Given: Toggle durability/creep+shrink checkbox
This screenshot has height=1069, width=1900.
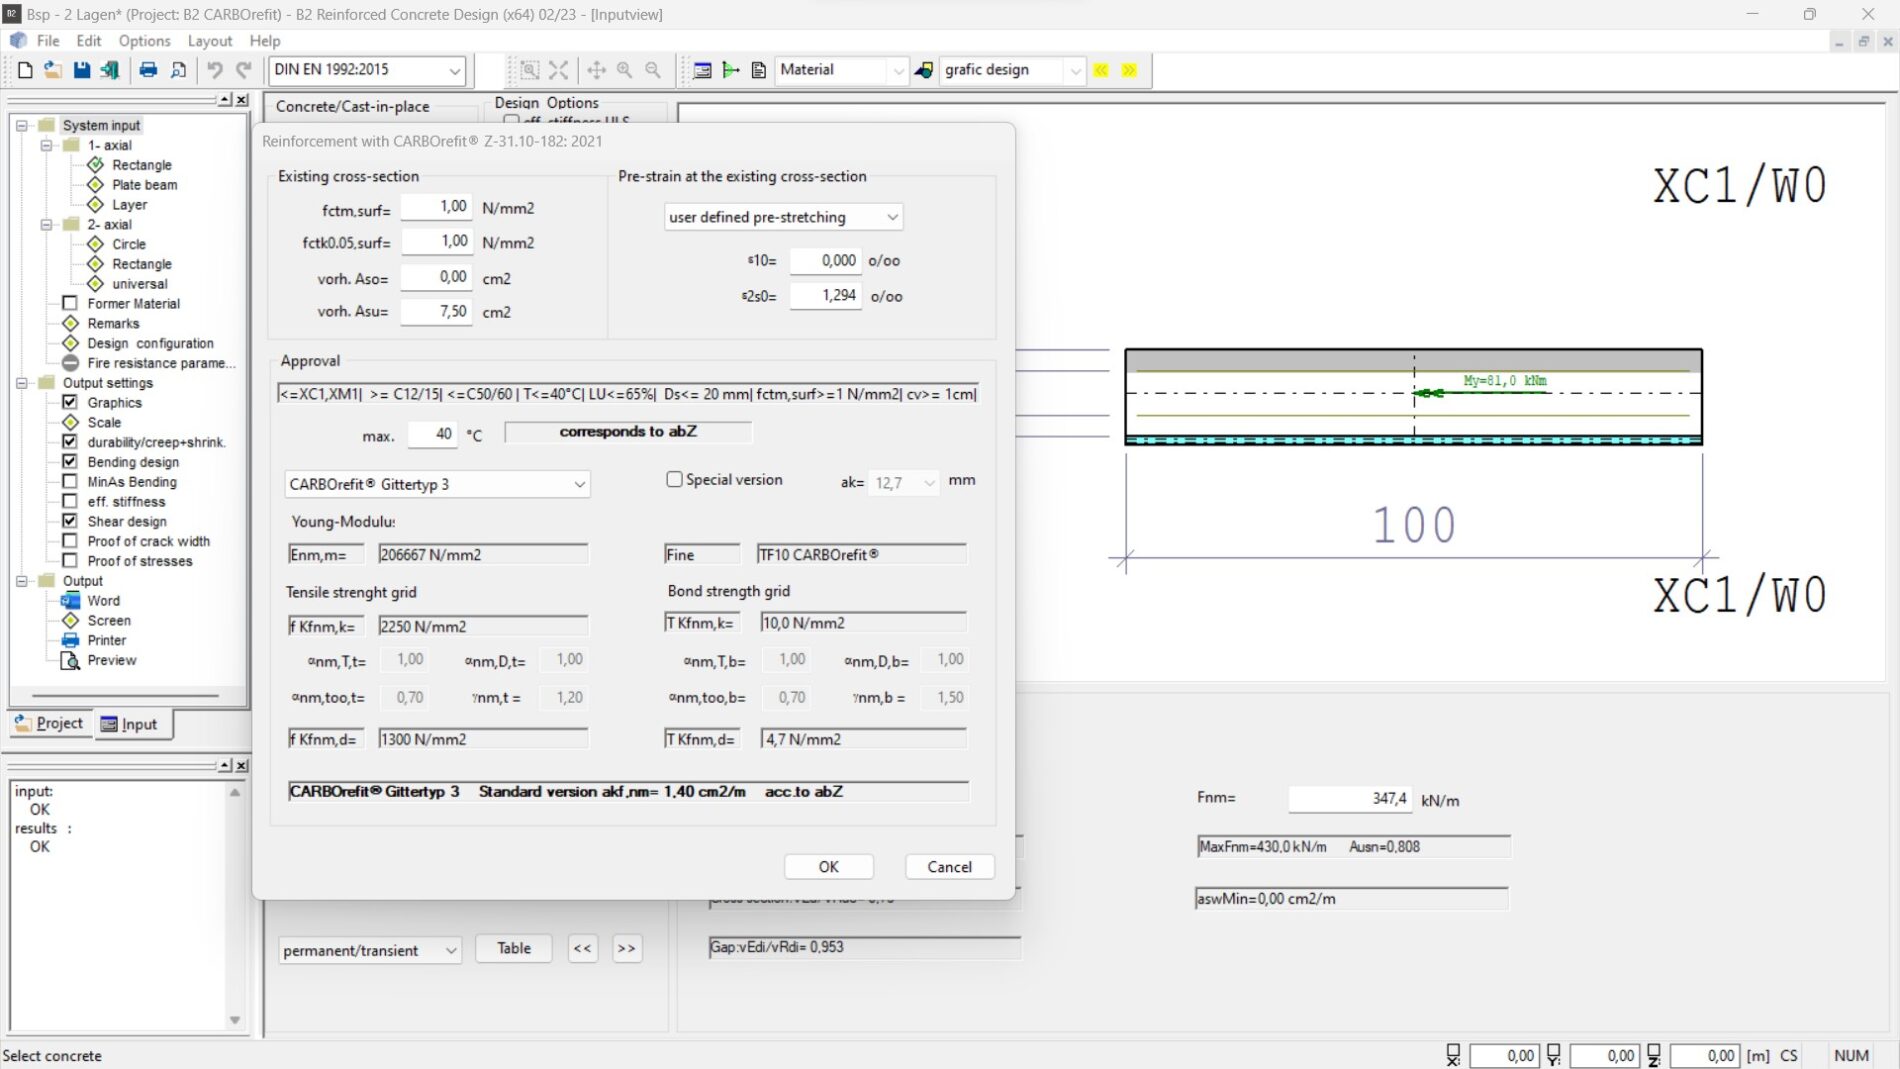Looking at the screenshot, I should tap(70, 442).
